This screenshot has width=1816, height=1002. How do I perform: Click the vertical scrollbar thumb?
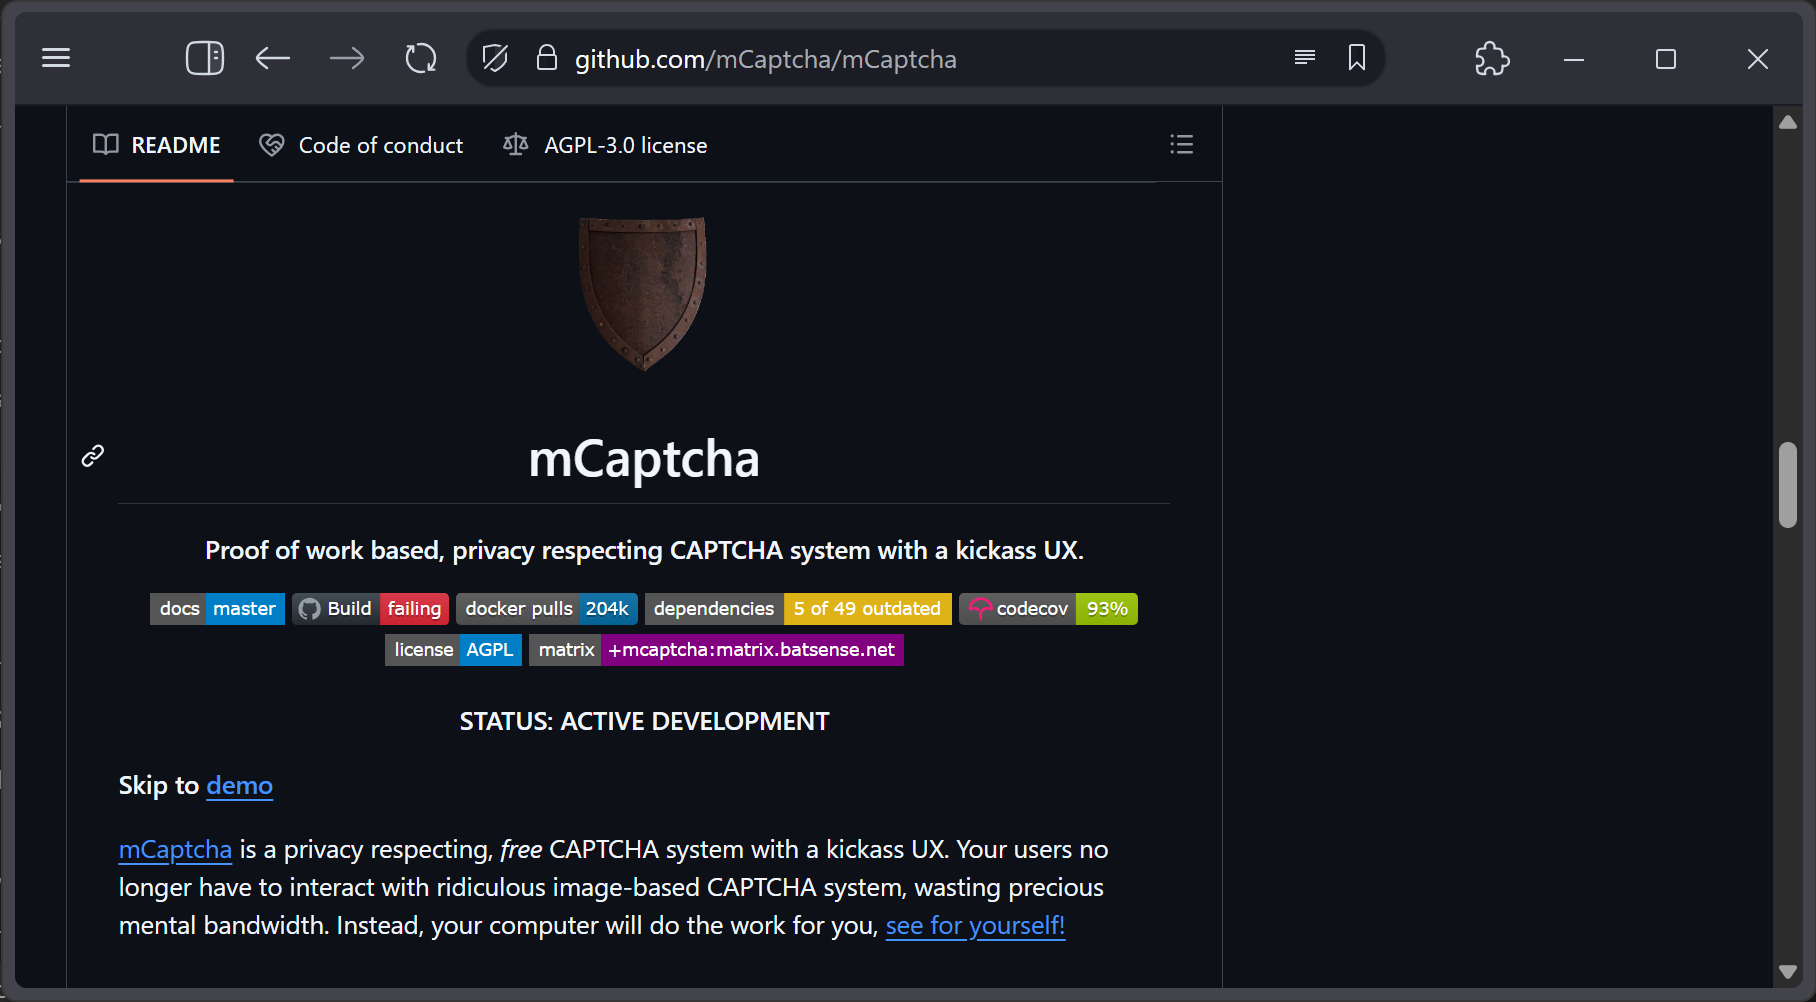(1788, 484)
